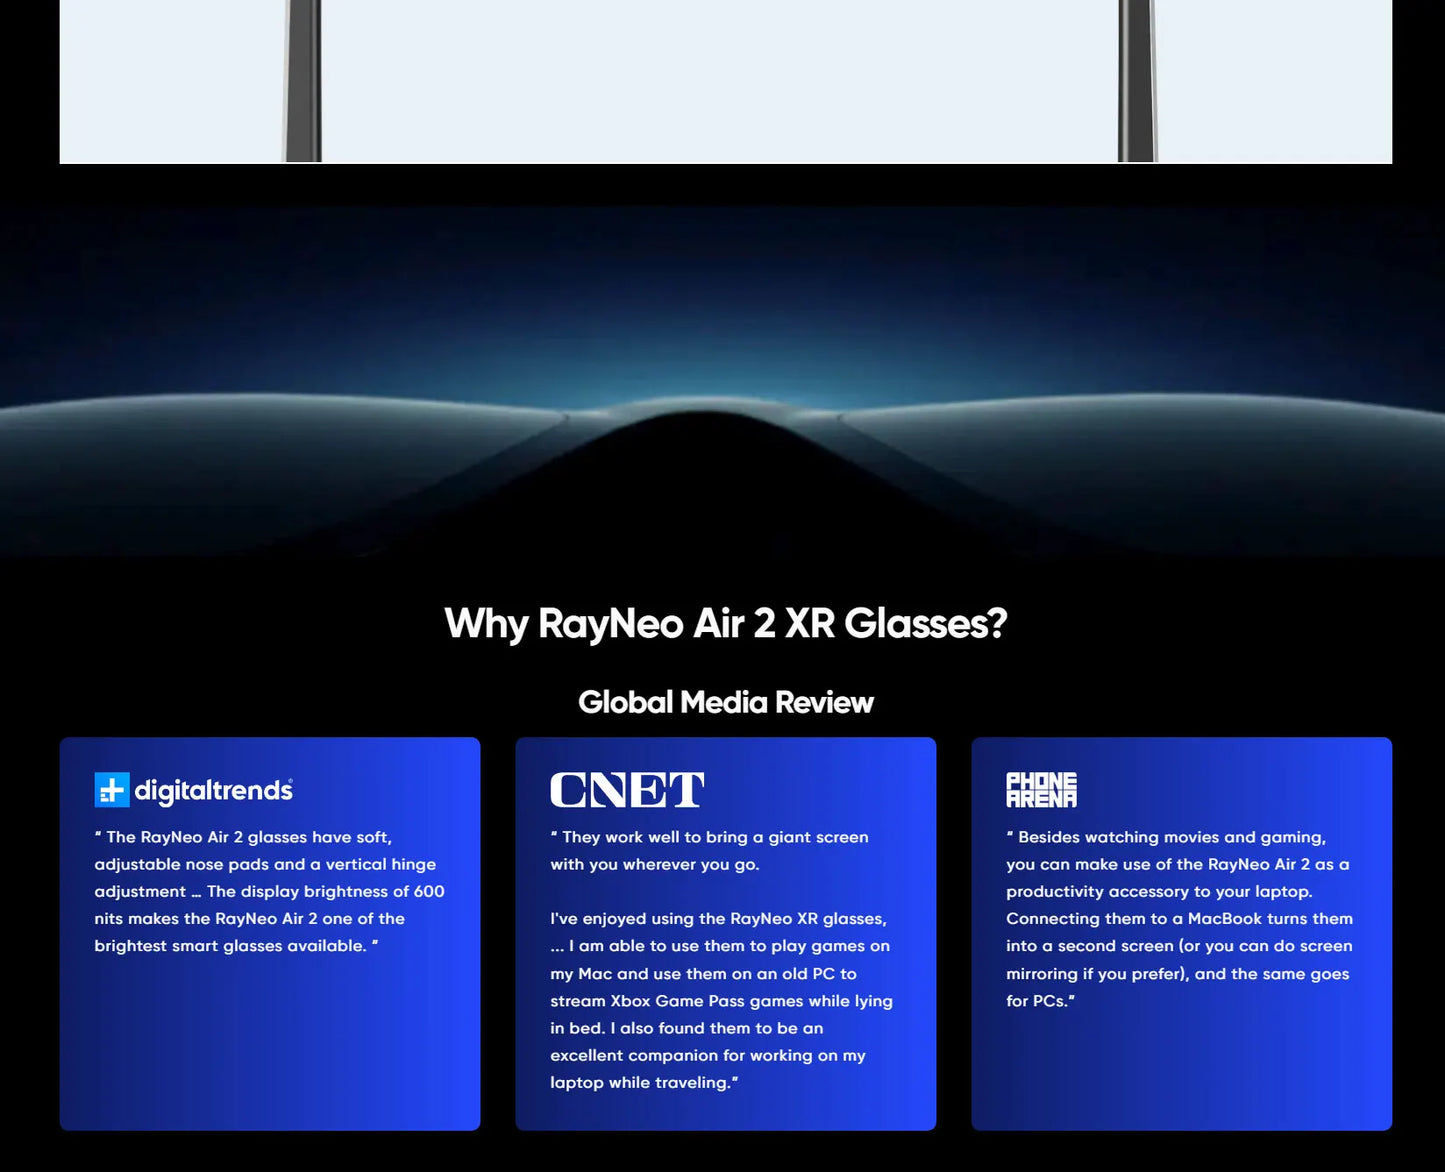Click the Digital Trends logo
1445x1172 pixels.
[x=193, y=790]
